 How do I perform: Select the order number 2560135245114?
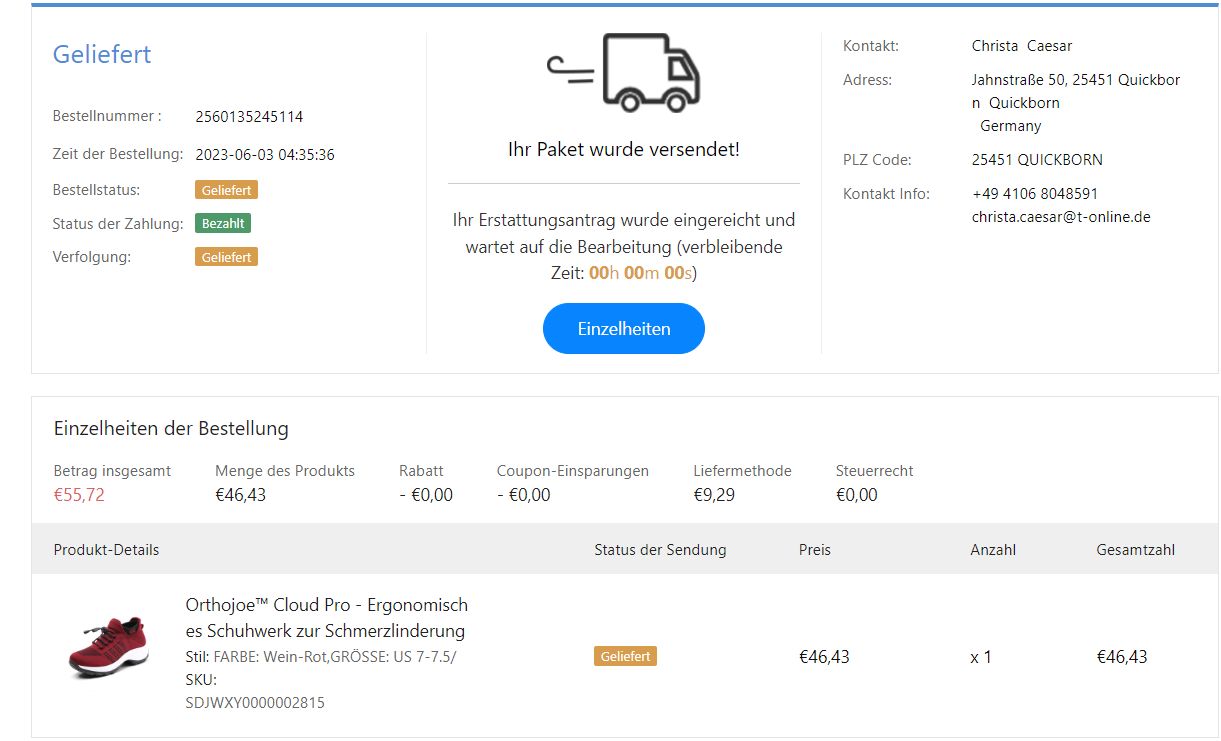tap(249, 117)
